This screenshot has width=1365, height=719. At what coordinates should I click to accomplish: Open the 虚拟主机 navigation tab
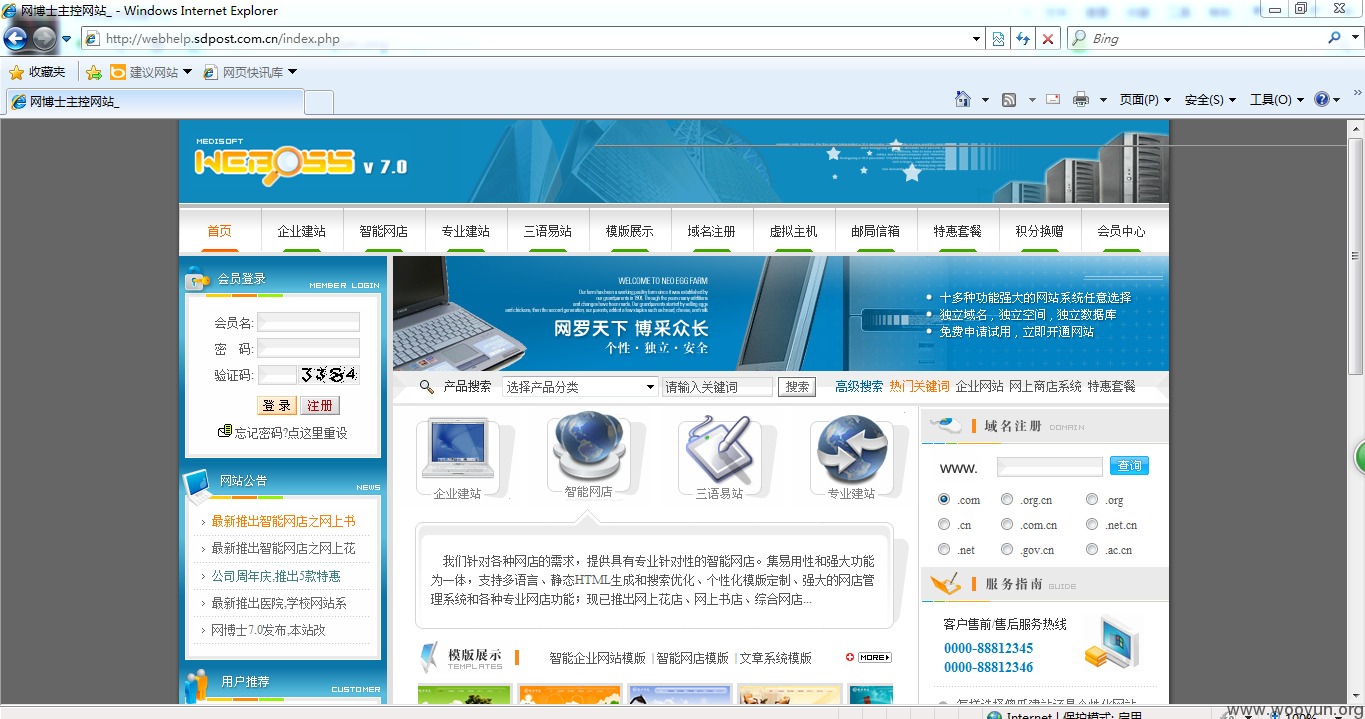[x=793, y=231]
